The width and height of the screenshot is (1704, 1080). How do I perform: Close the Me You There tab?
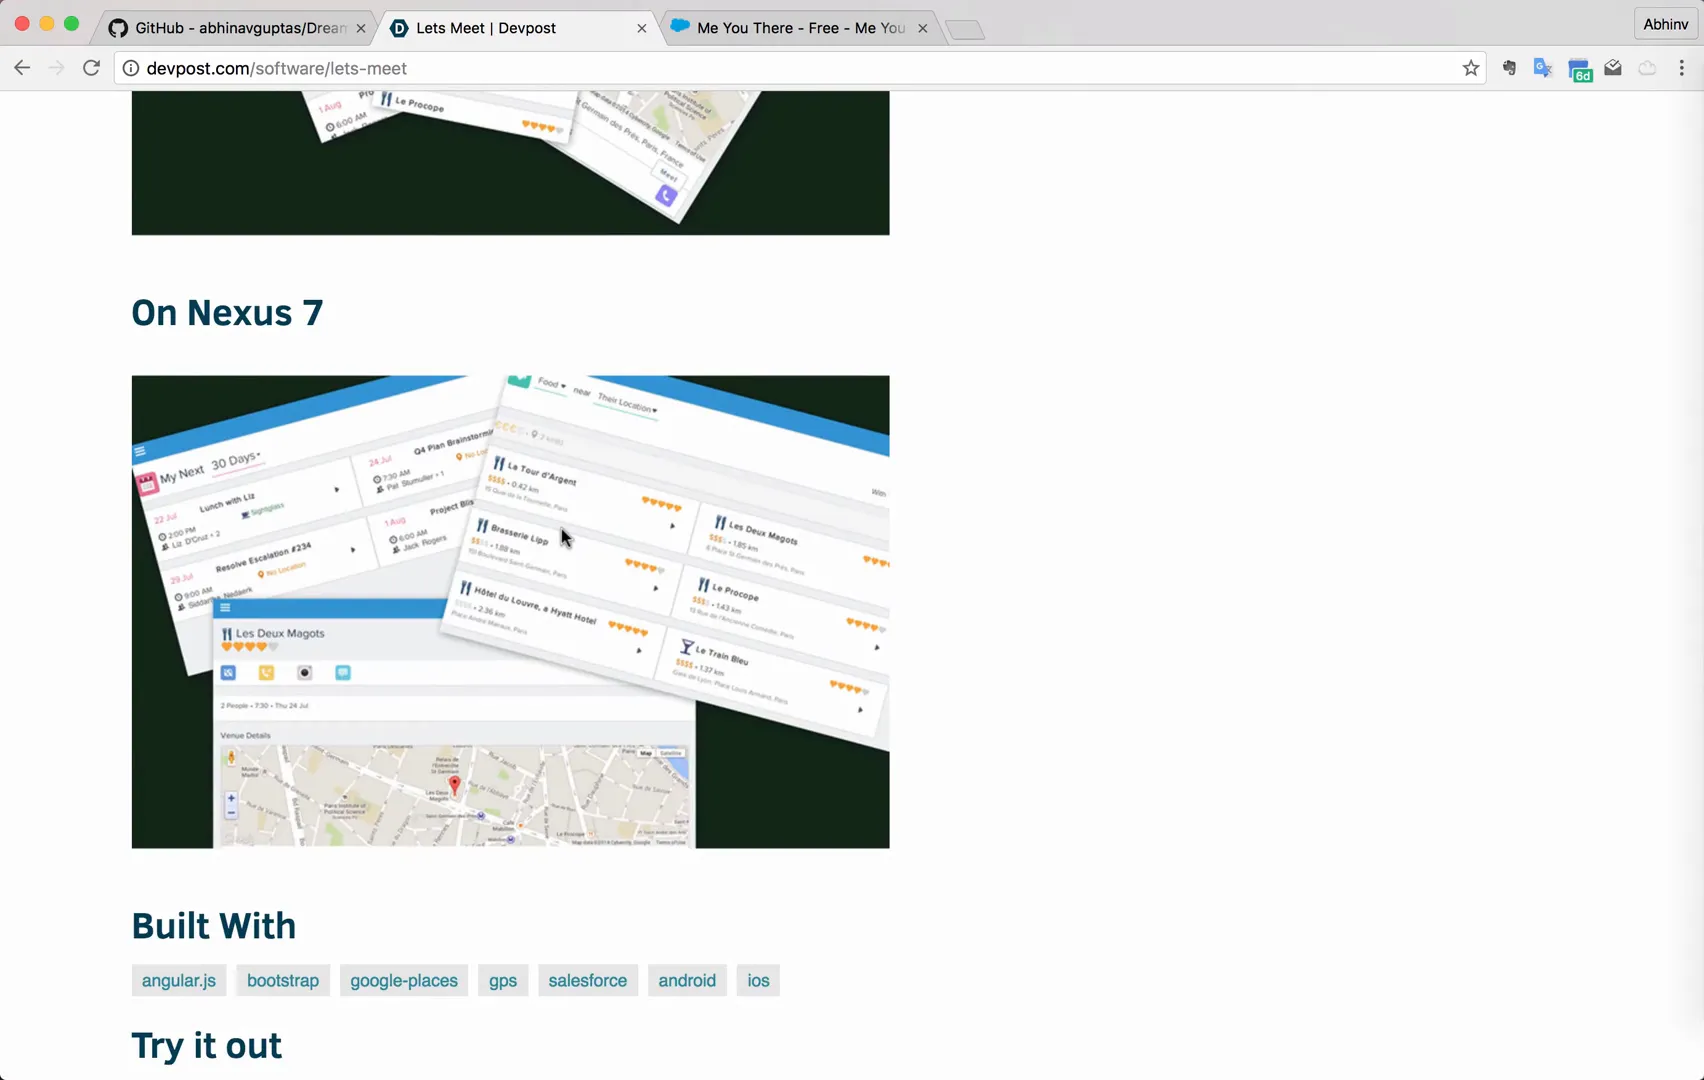pyautogui.click(x=923, y=28)
